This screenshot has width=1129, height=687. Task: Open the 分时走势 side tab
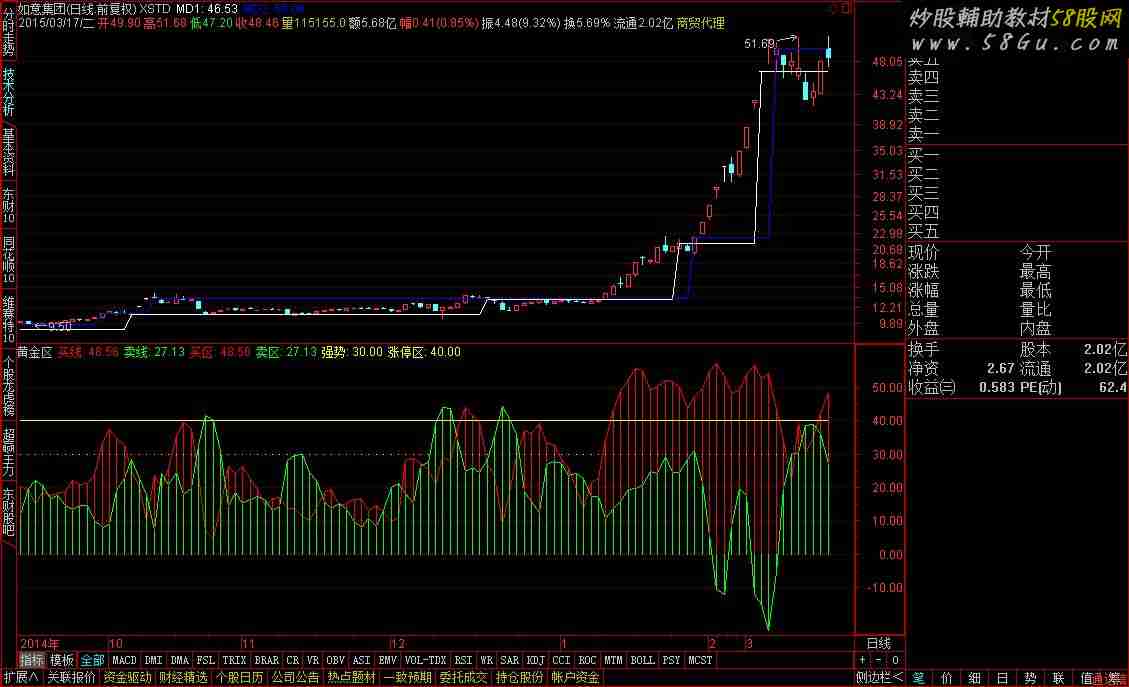pyautogui.click(x=8, y=32)
